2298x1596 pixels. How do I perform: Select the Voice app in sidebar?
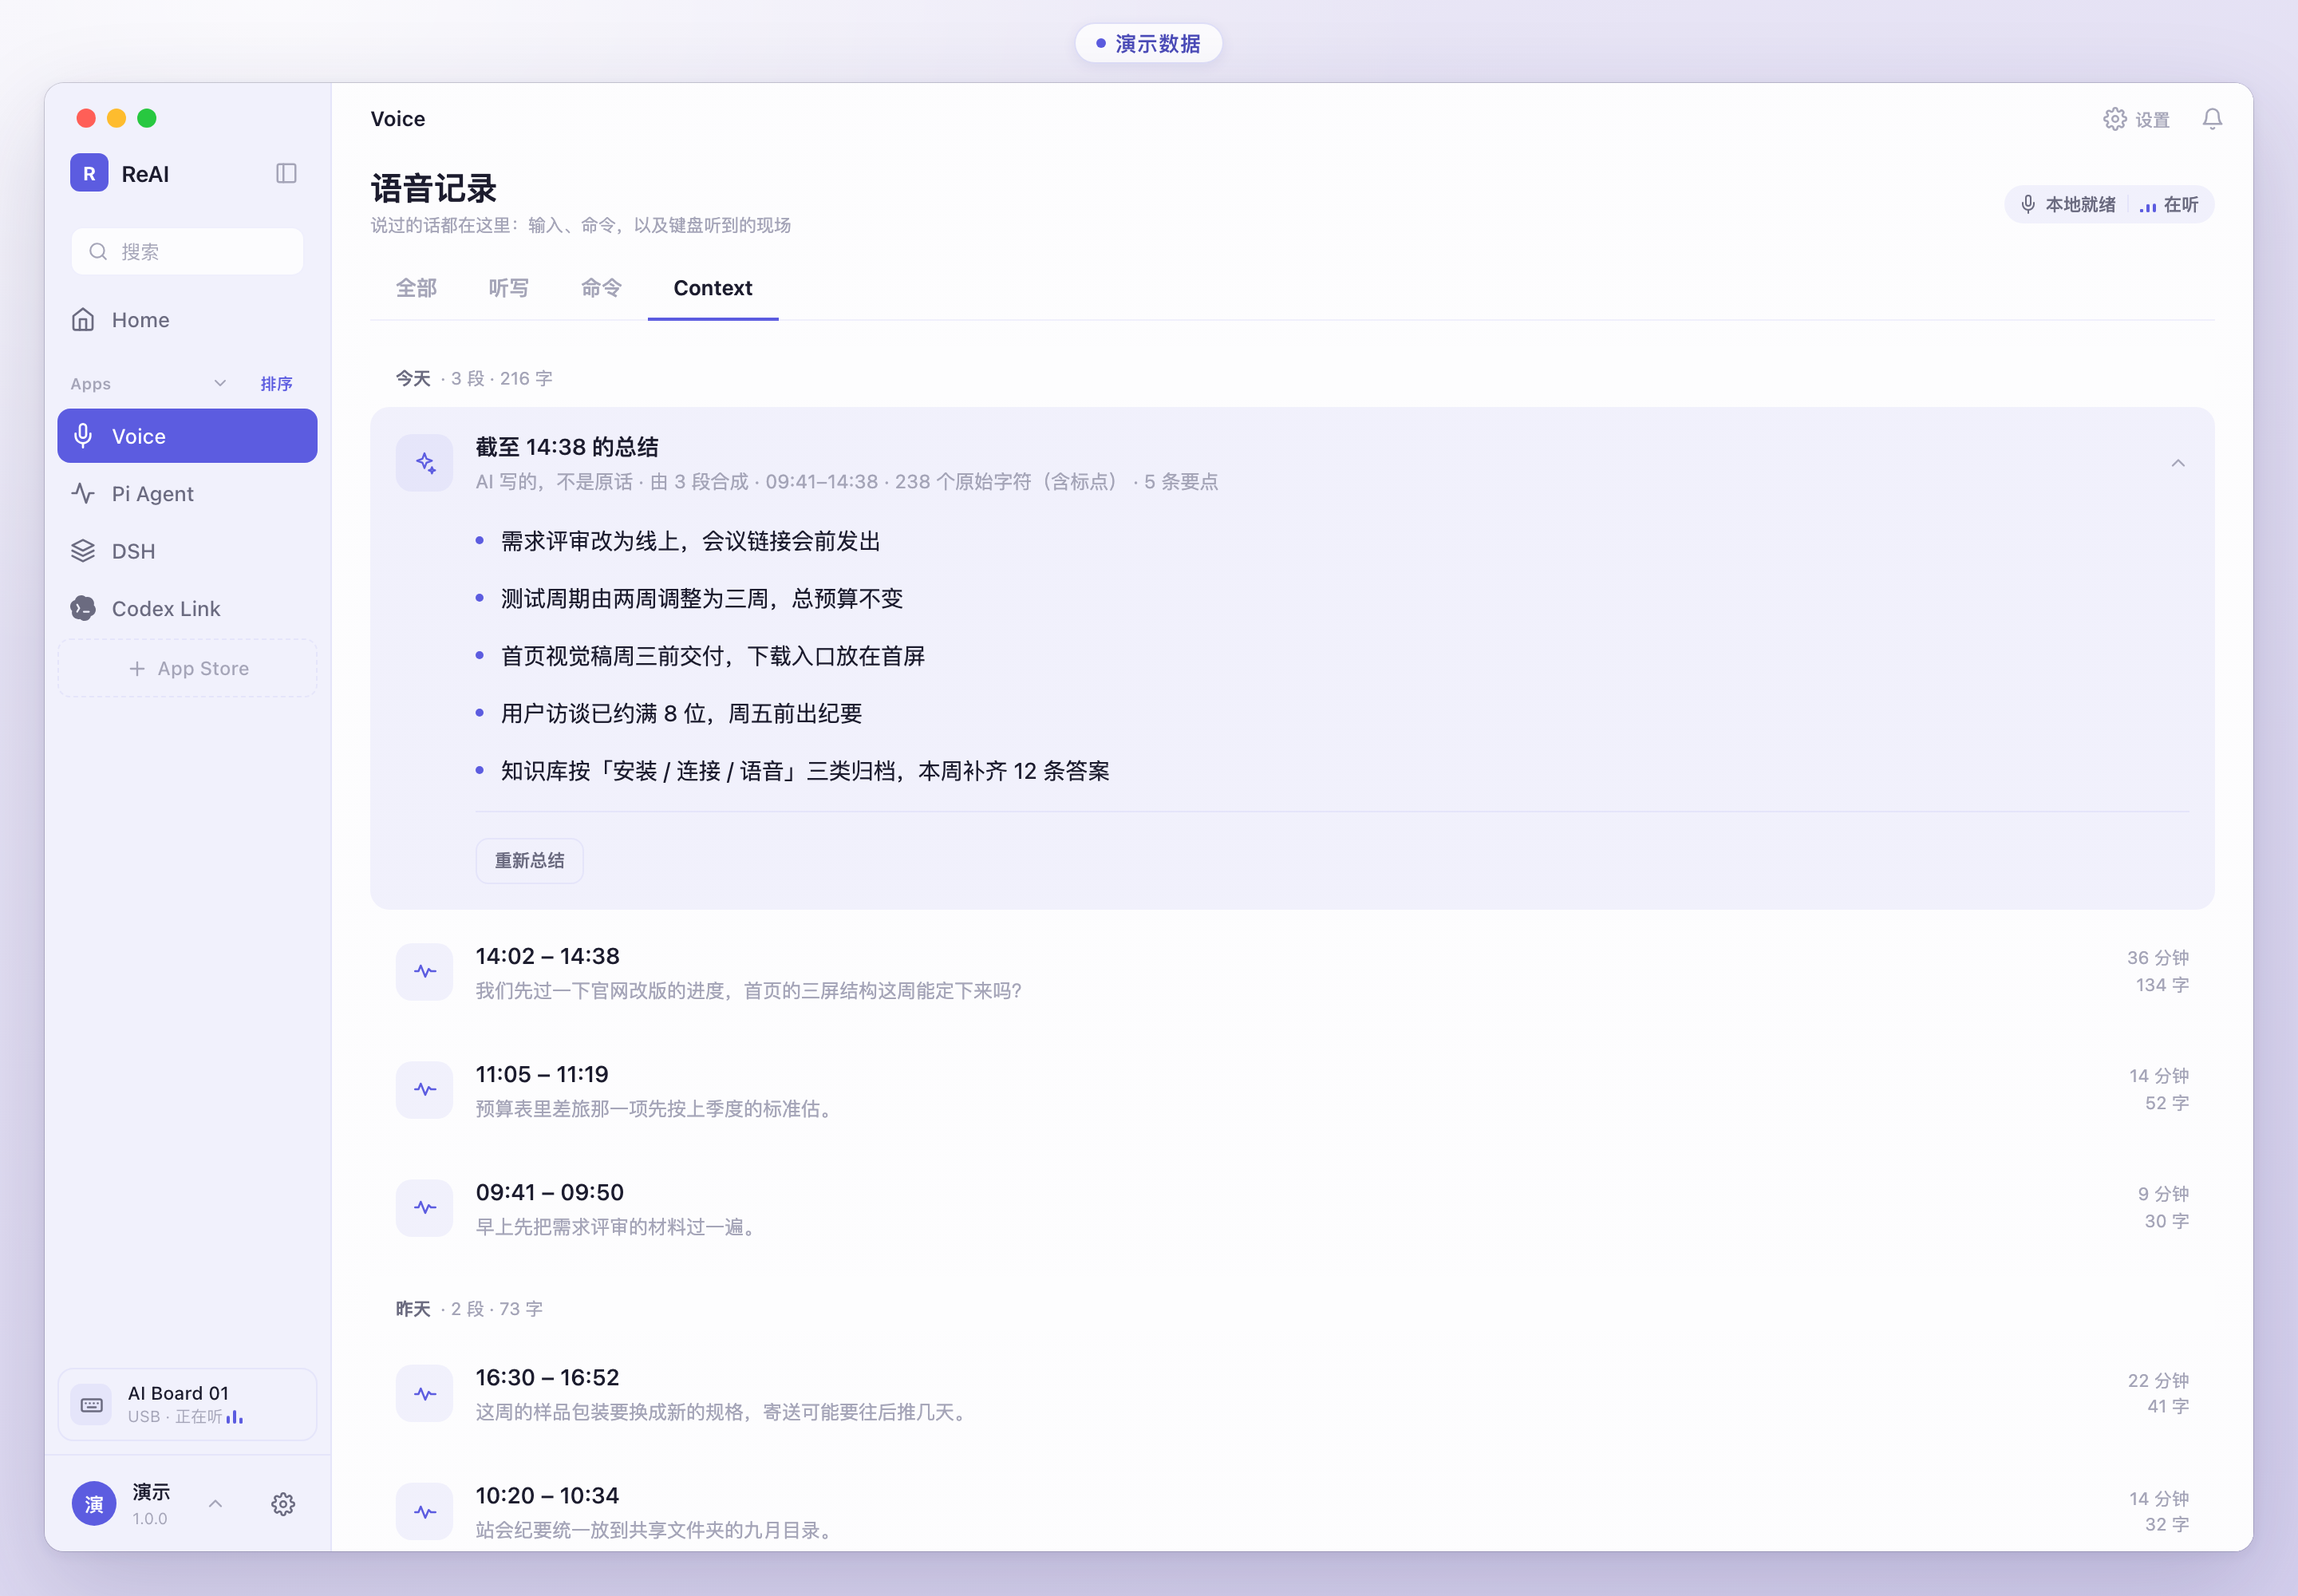[187, 436]
